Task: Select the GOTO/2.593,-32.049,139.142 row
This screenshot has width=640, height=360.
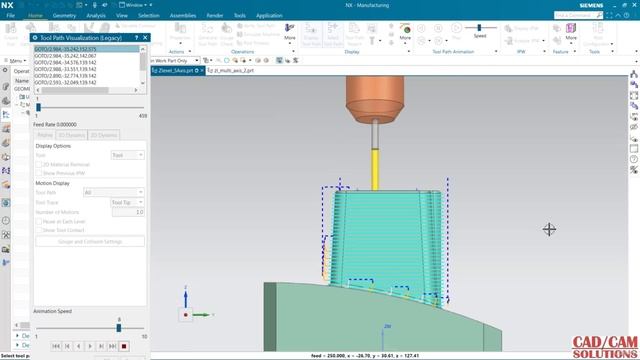Action: tap(86, 82)
